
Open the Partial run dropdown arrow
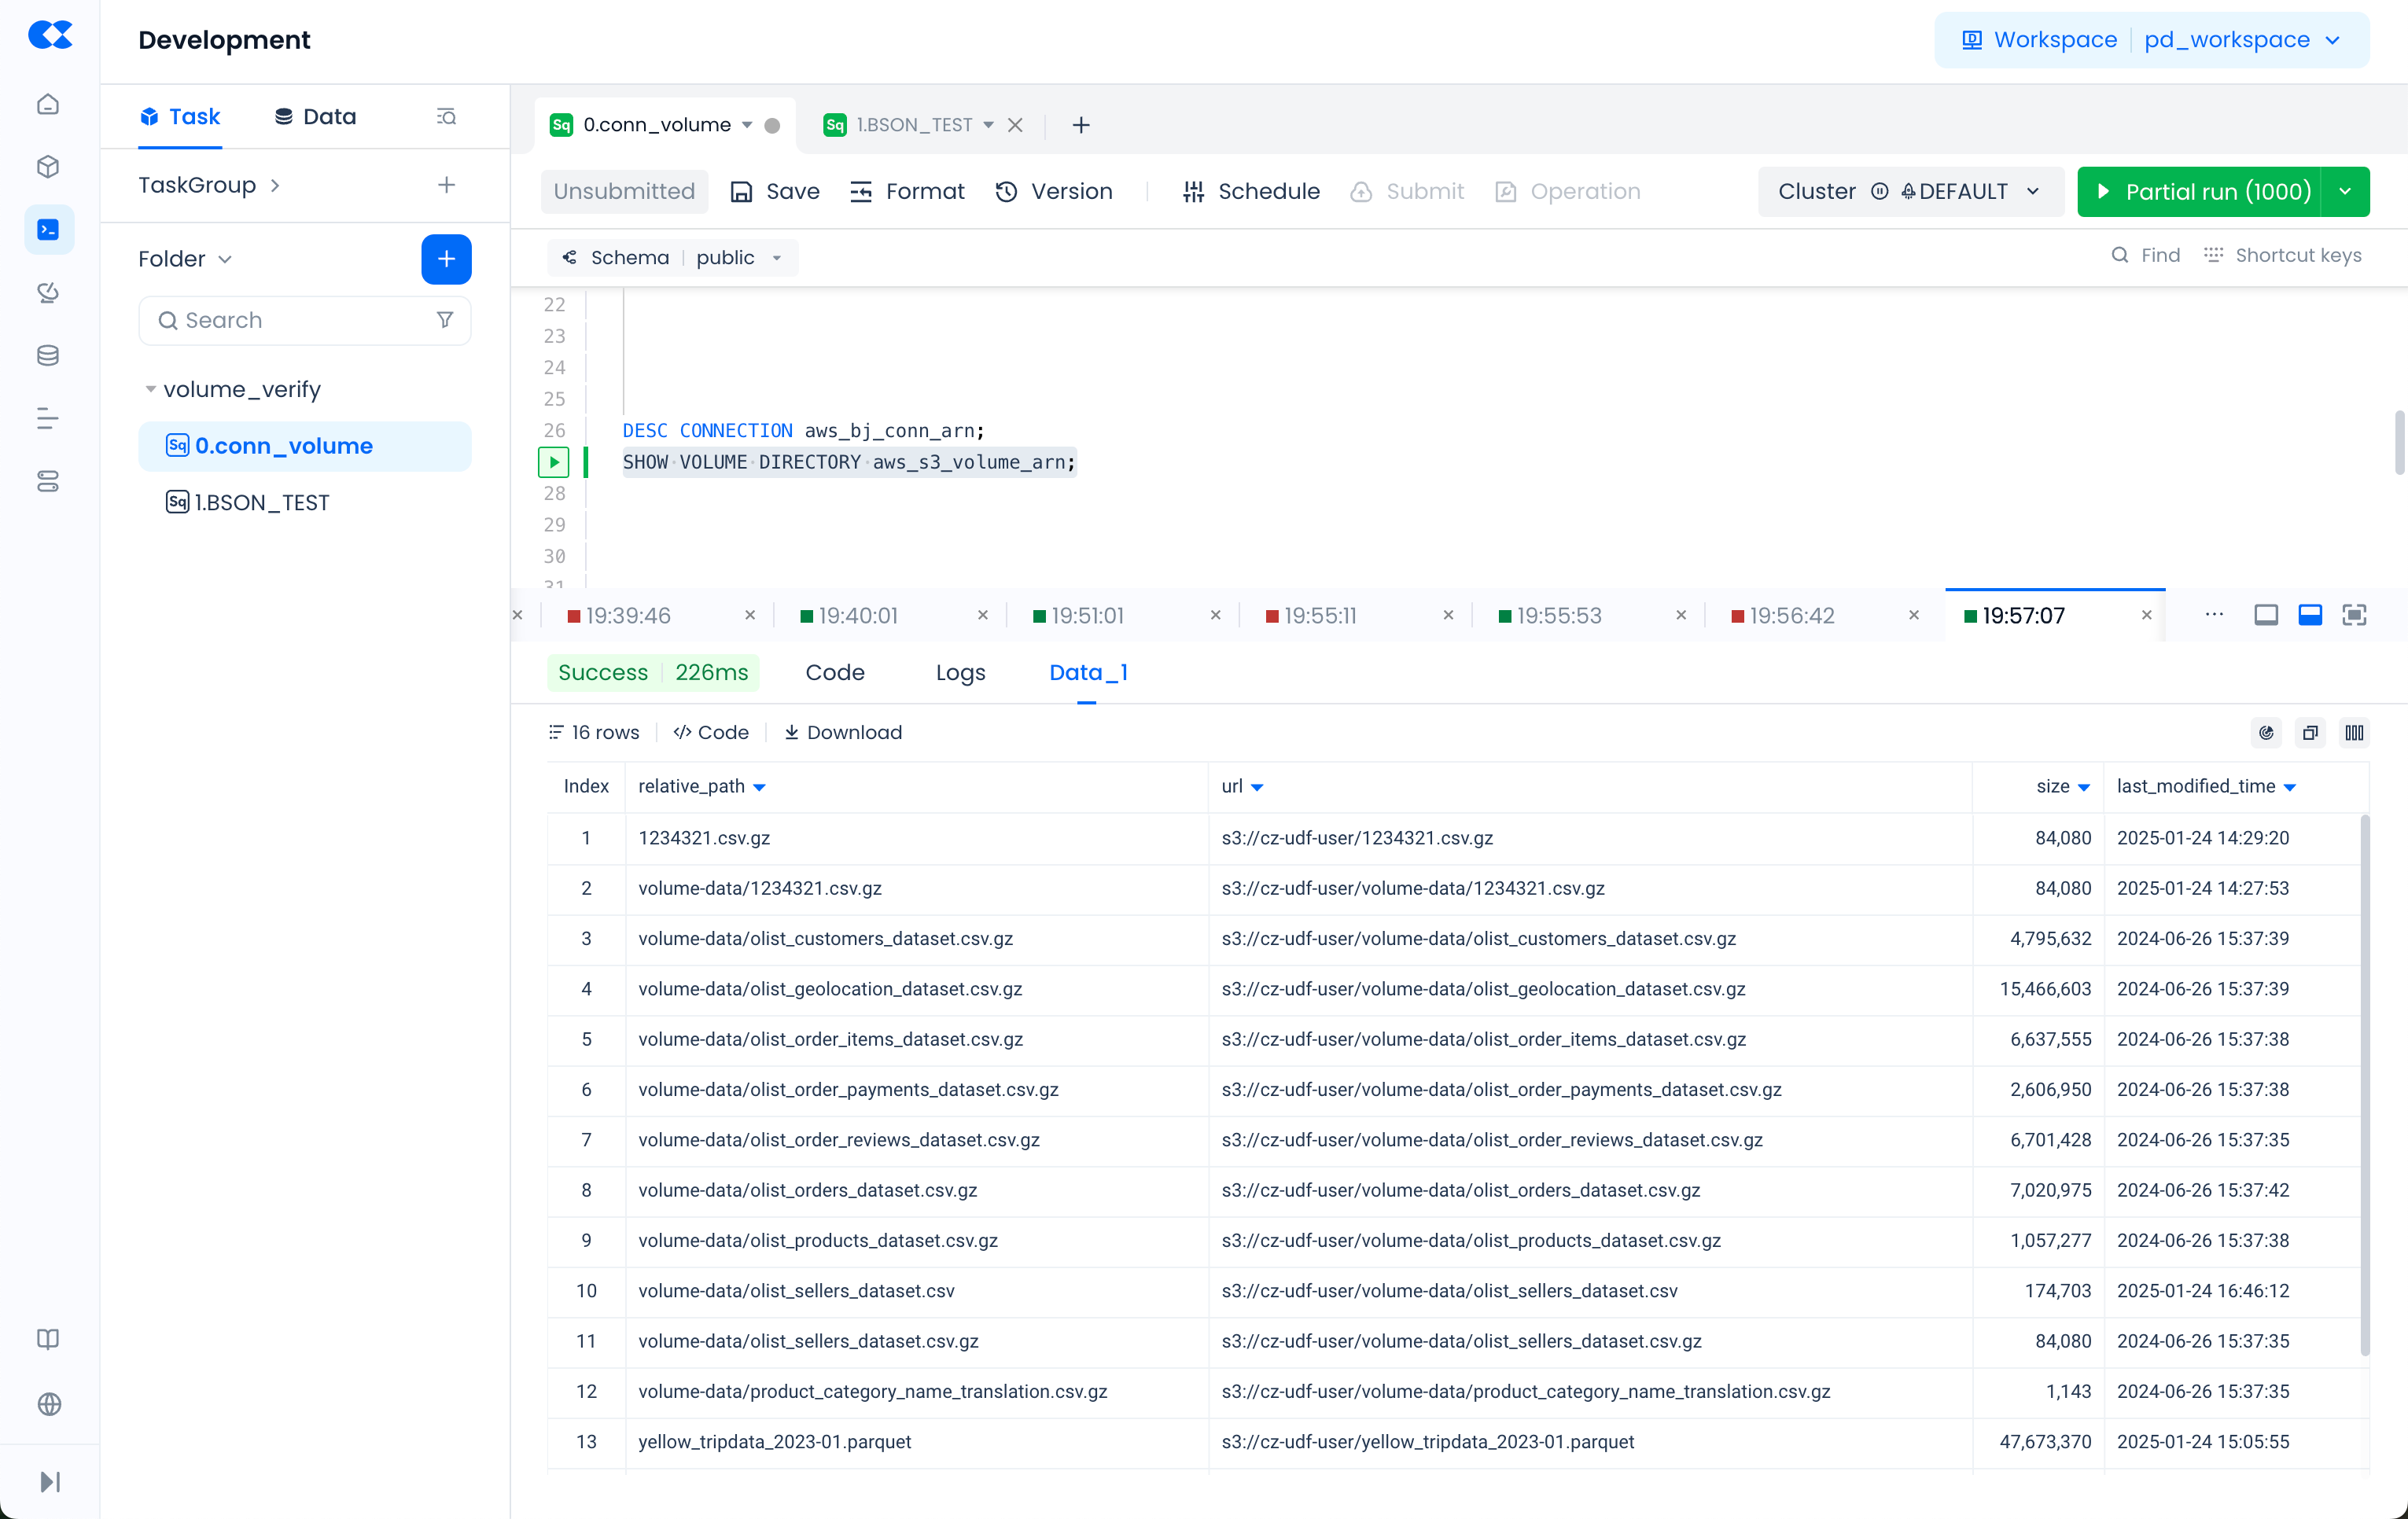[2345, 192]
